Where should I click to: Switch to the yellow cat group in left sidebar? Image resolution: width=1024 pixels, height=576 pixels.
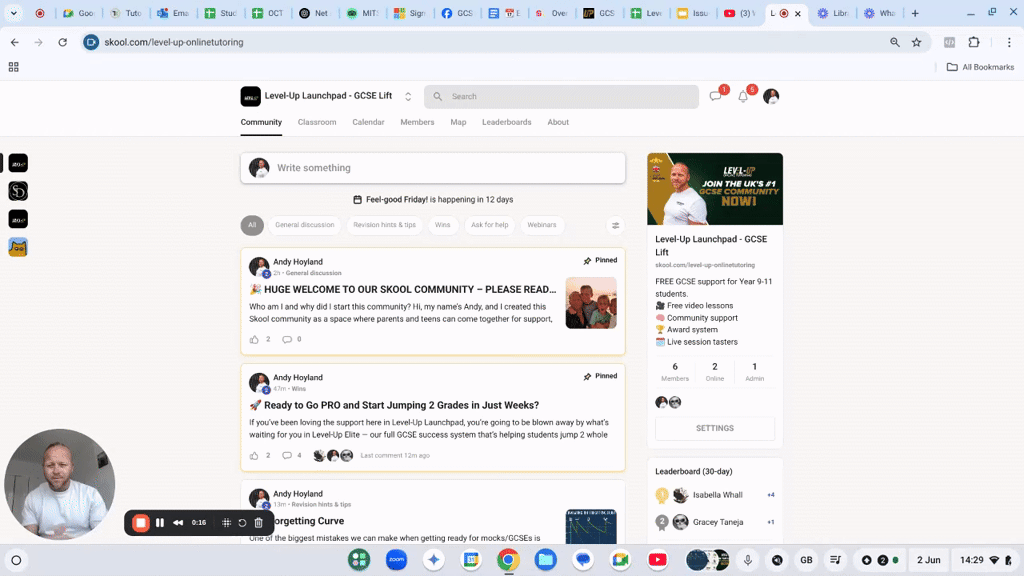pyautogui.click(x=18, y=247)
